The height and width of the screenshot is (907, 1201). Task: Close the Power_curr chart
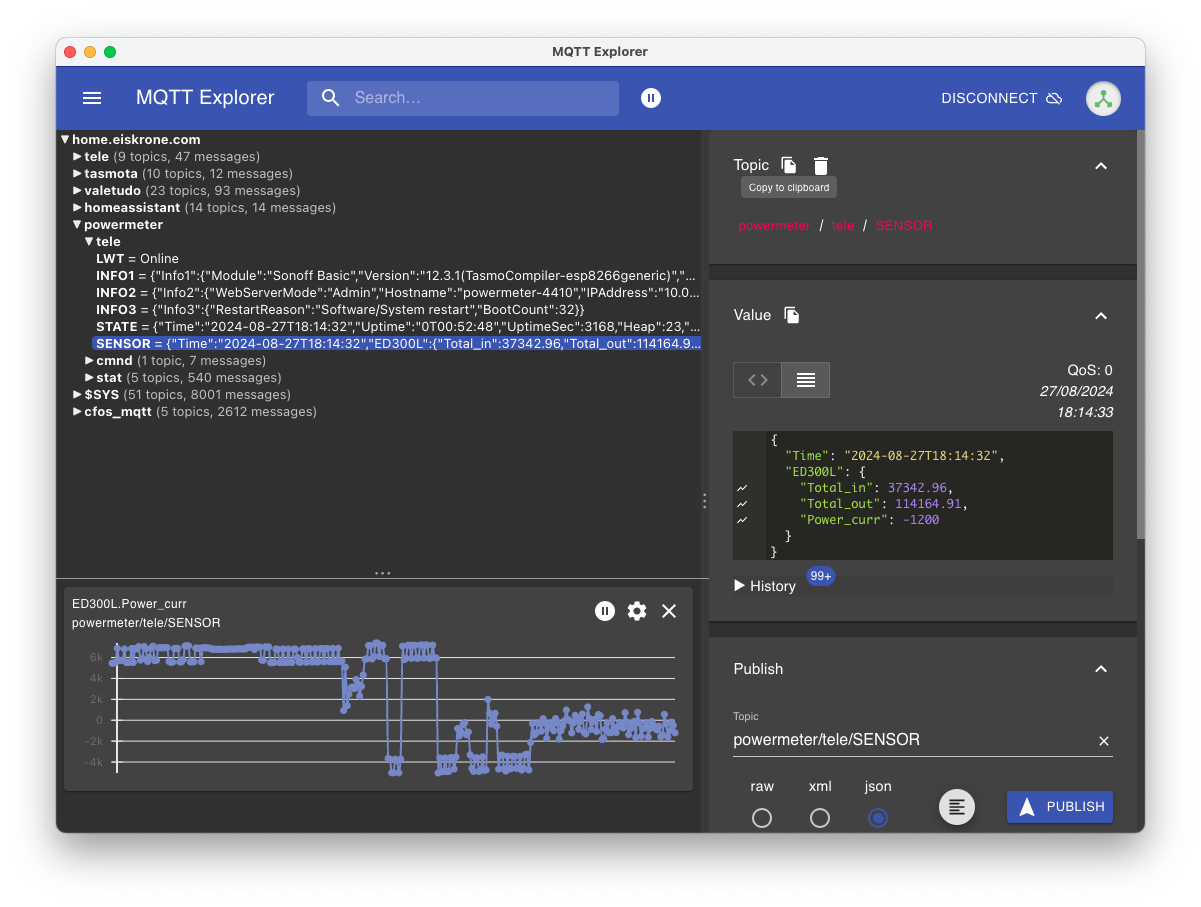pos(669,611)
